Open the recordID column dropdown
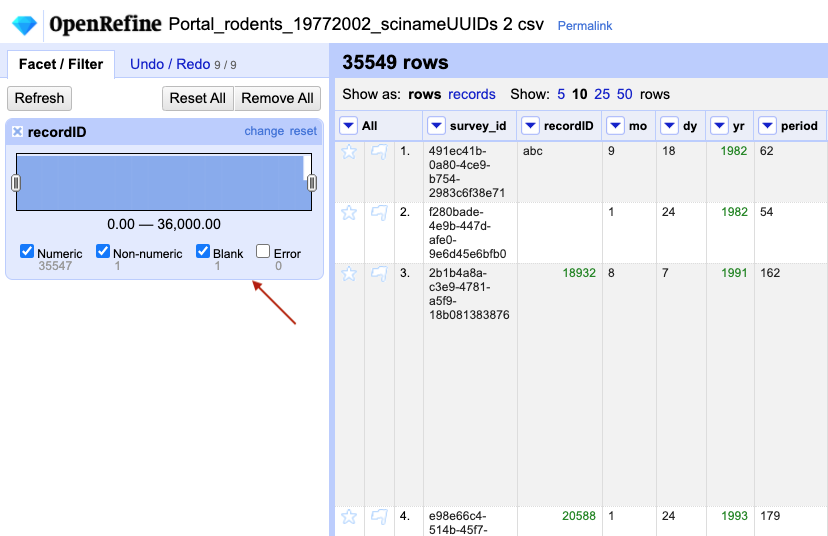 pos(530,126)
